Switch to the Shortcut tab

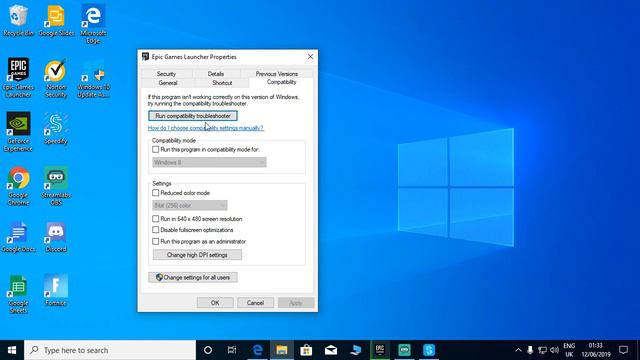[222, 83]
